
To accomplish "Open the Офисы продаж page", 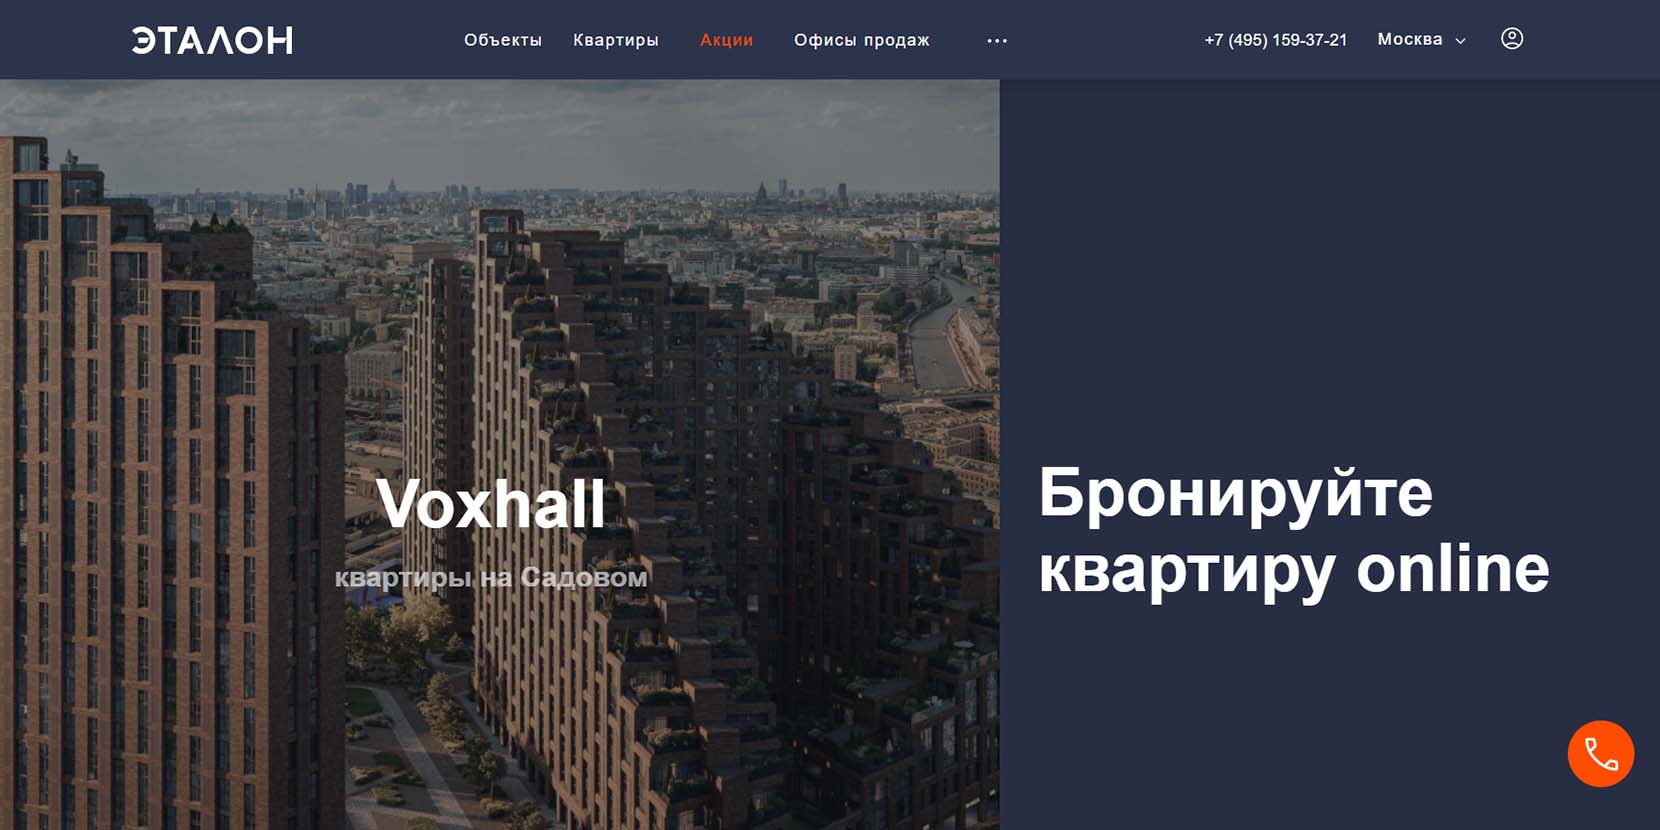I will (862, 40).
